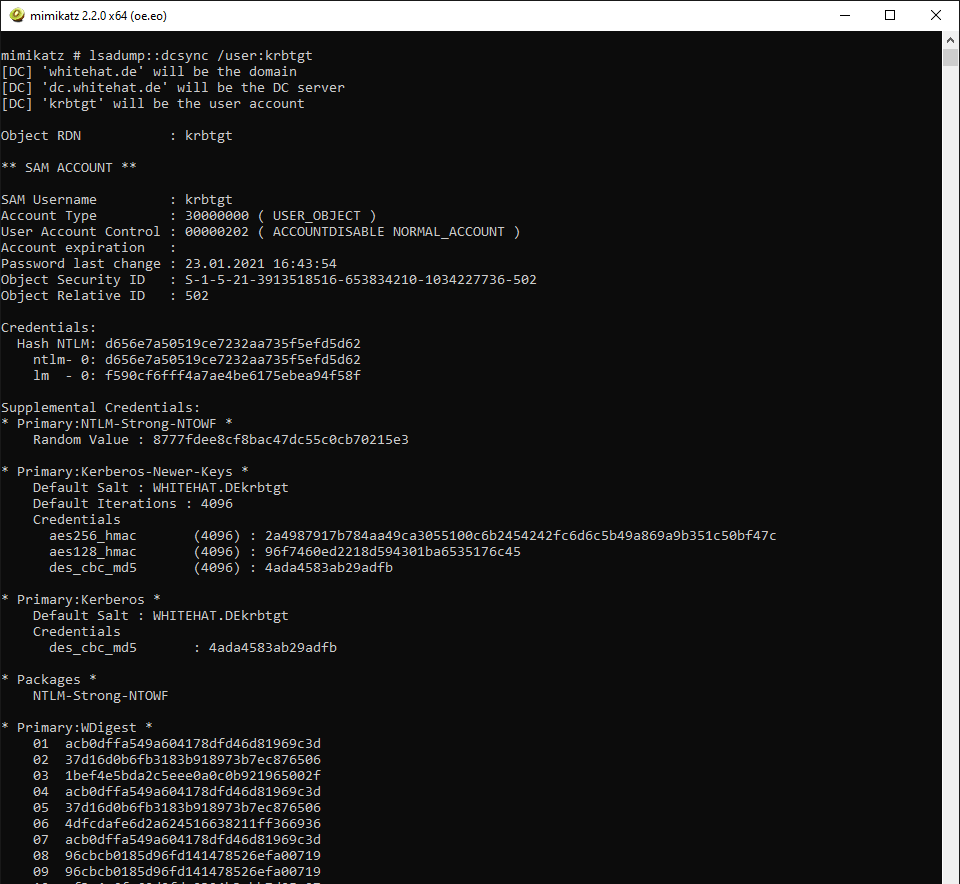This screenshot has width=960, height=884.
Task: Click the Object Security ID S-1-5-21 value
Action: pos(361,280)
